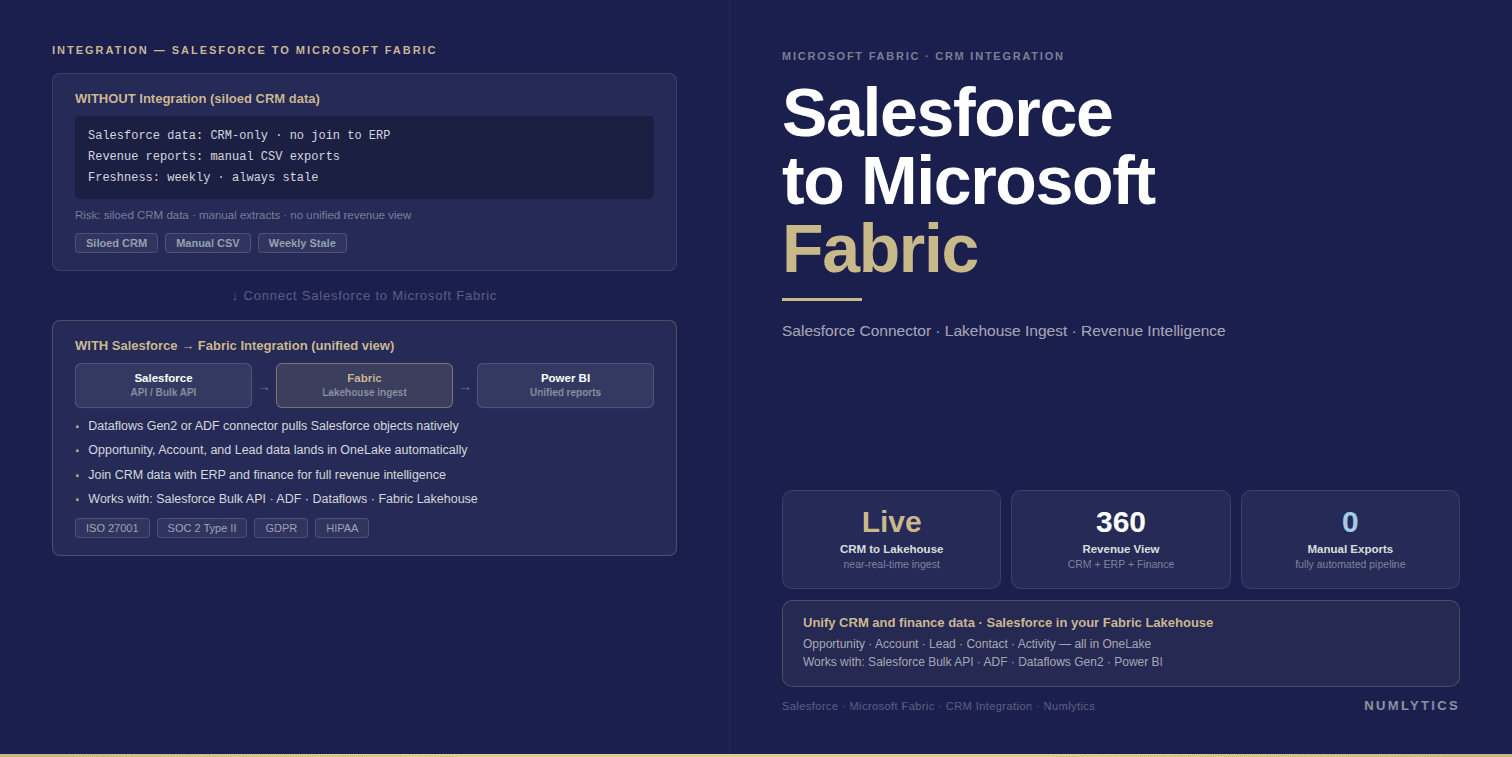Screen dimensions: 1512x757
Task: Click the arrow between Salesforce and Fabric boxes
Action: click(264, 388)
